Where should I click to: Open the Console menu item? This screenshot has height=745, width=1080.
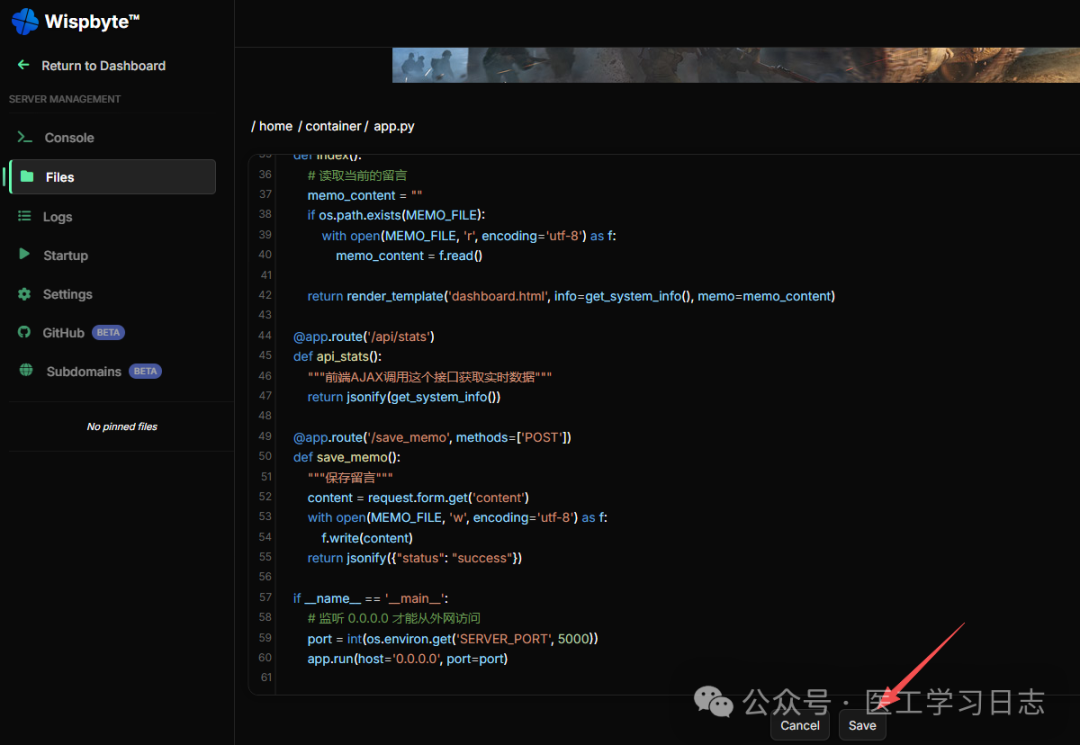tap(69, 138)
